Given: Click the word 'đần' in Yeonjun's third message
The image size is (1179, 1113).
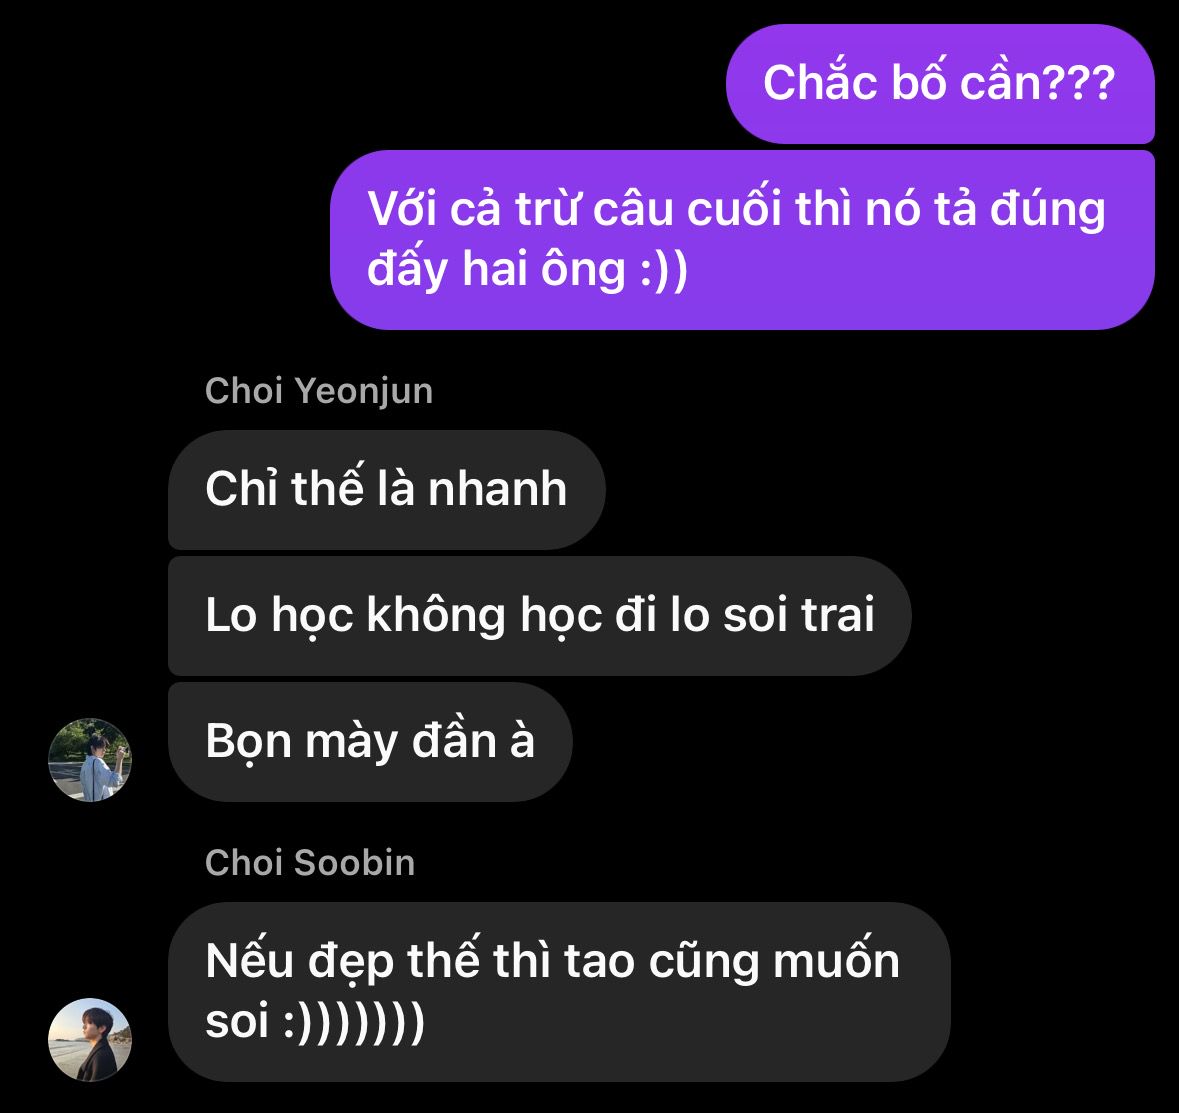Looking at the screenshot, I should pyautogui.click(x=454, y=741).
